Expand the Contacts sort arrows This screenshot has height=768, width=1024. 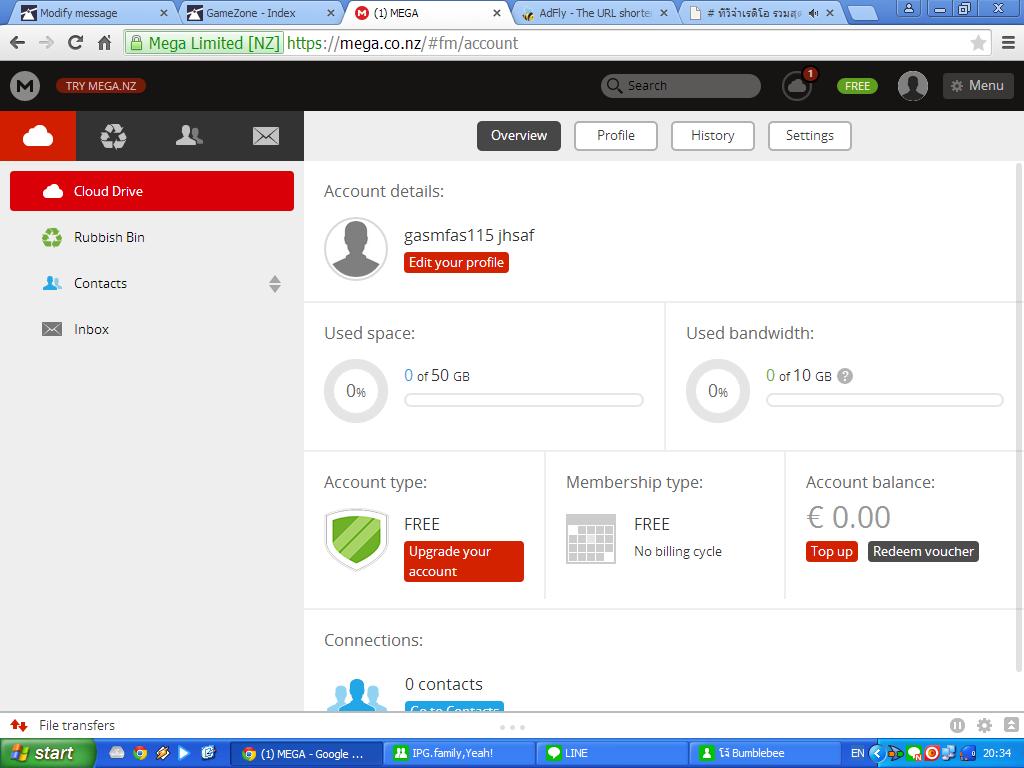[275, 283]
